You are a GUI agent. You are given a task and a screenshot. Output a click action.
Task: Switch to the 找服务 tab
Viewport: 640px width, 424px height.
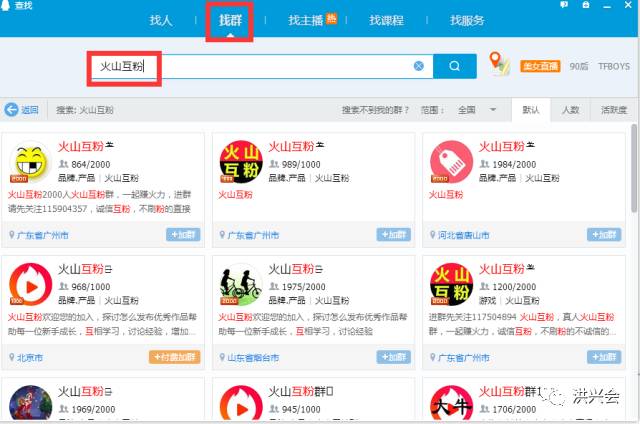click(467, 20)
